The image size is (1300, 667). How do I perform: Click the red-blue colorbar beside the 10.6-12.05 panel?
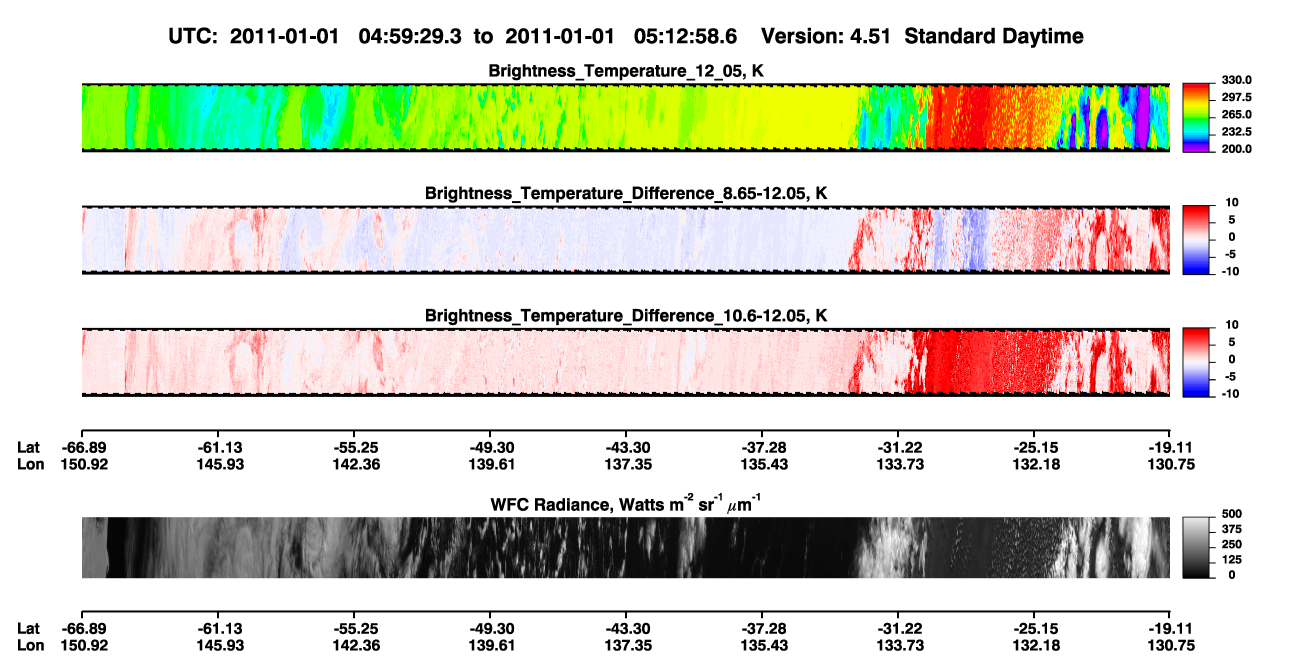point(1196,362)
